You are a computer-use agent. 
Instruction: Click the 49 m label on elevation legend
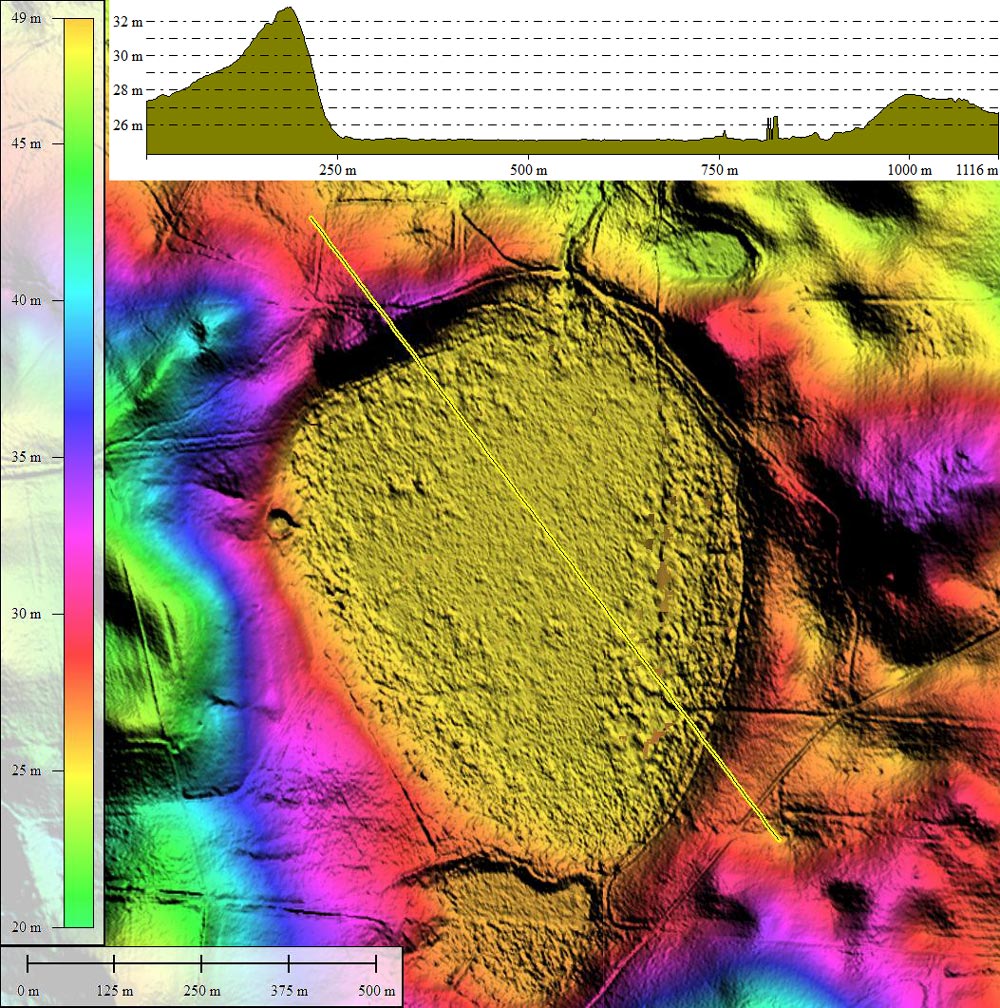[x=26, y=18]
